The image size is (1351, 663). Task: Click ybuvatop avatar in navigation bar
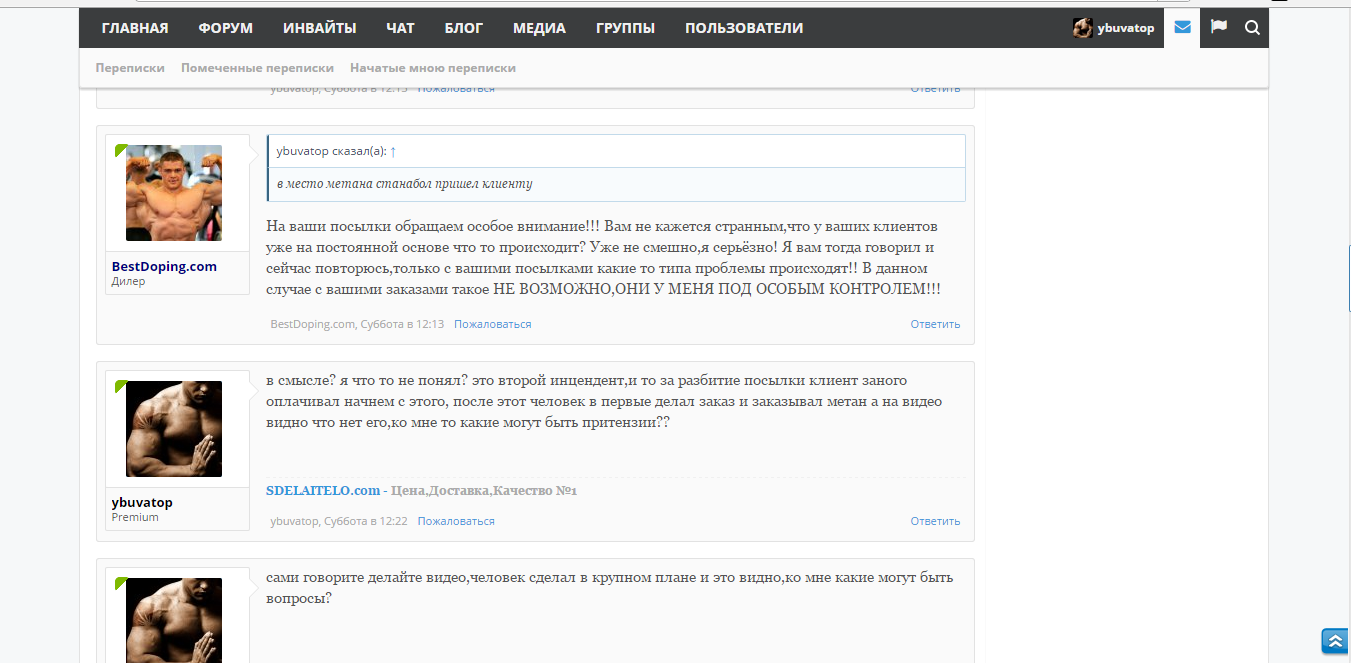click(x=1082, y=28)
